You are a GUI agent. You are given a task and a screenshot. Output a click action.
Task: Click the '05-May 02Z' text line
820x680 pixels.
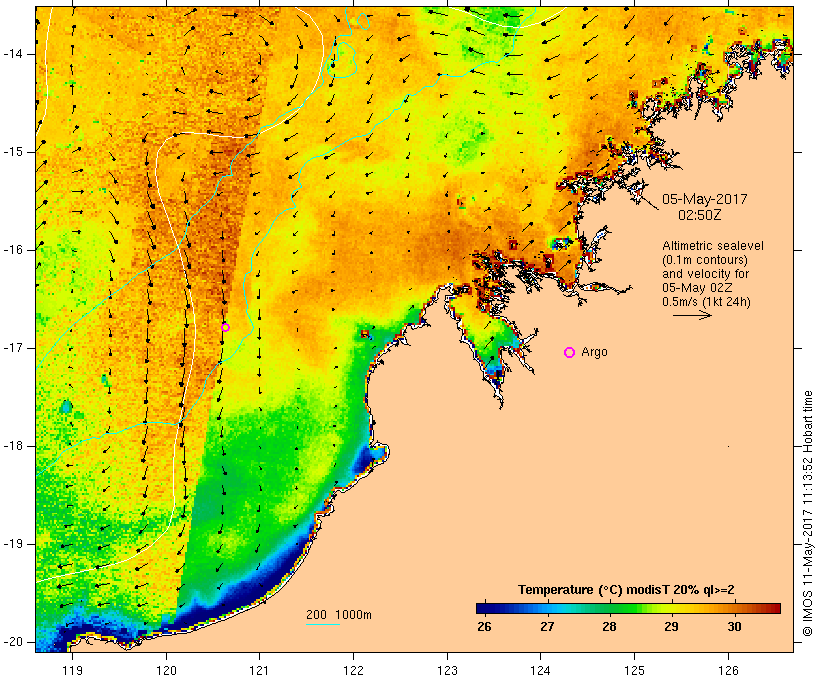[697, 288]
